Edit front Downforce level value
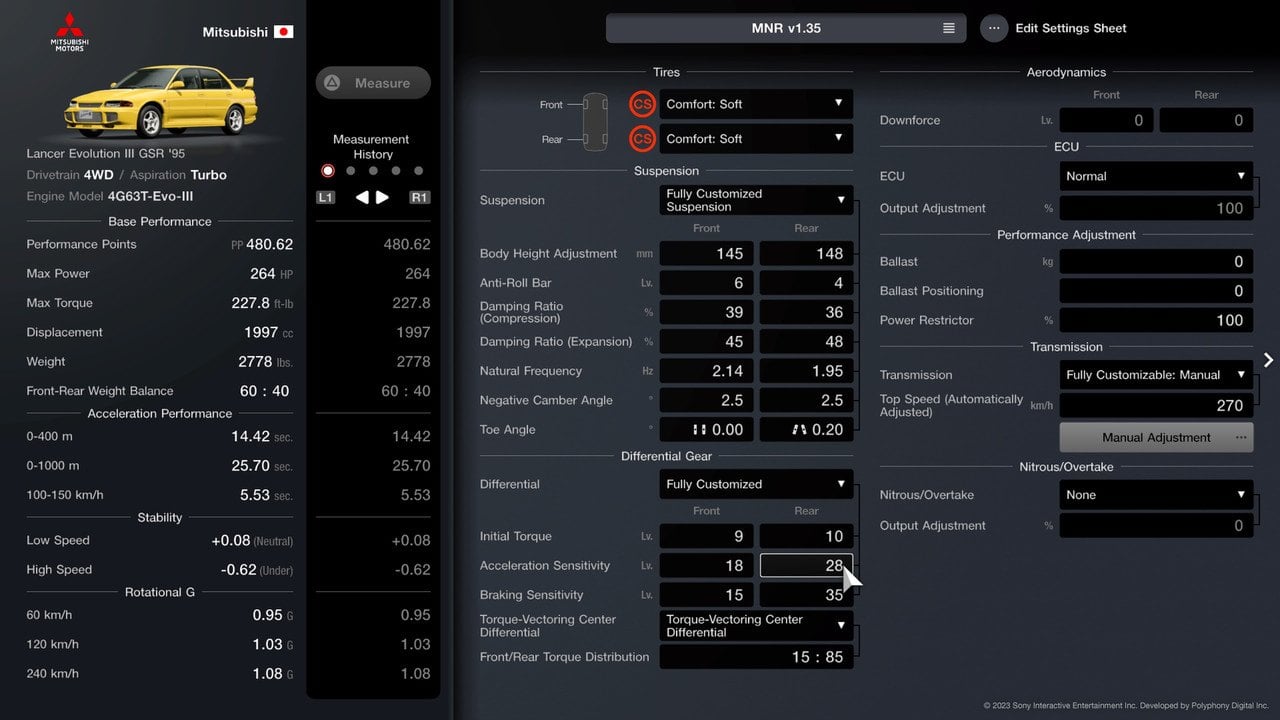This screenshot has height=720, width=1280. (x=1106, y=120)
